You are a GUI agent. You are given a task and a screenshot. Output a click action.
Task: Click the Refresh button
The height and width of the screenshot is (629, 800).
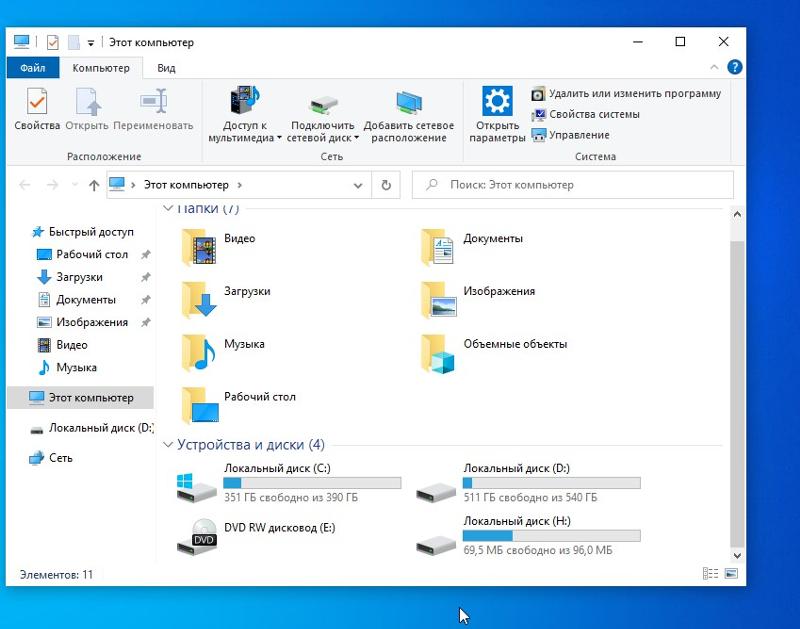tap(386, 185)
